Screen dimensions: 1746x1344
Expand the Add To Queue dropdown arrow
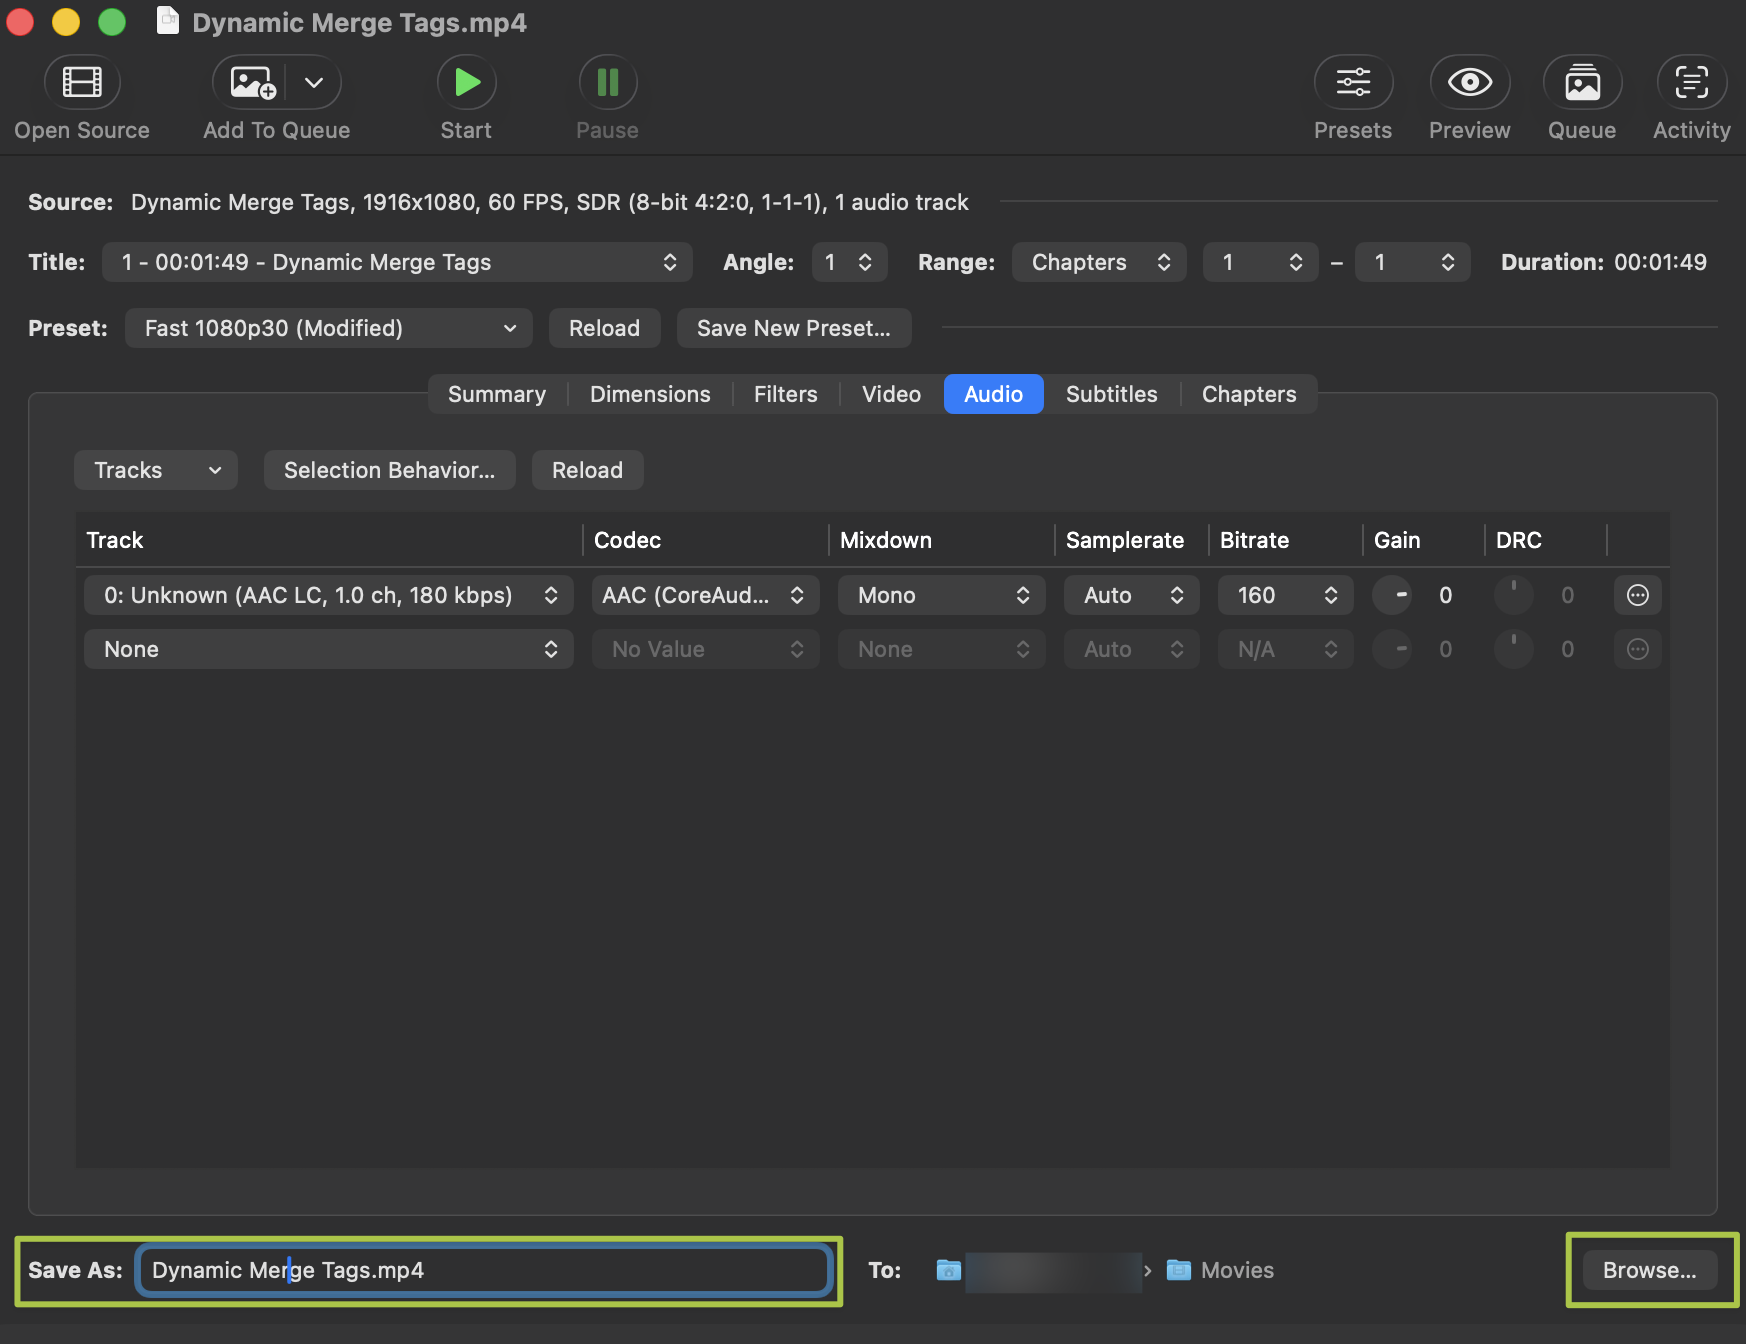[314, 82]
